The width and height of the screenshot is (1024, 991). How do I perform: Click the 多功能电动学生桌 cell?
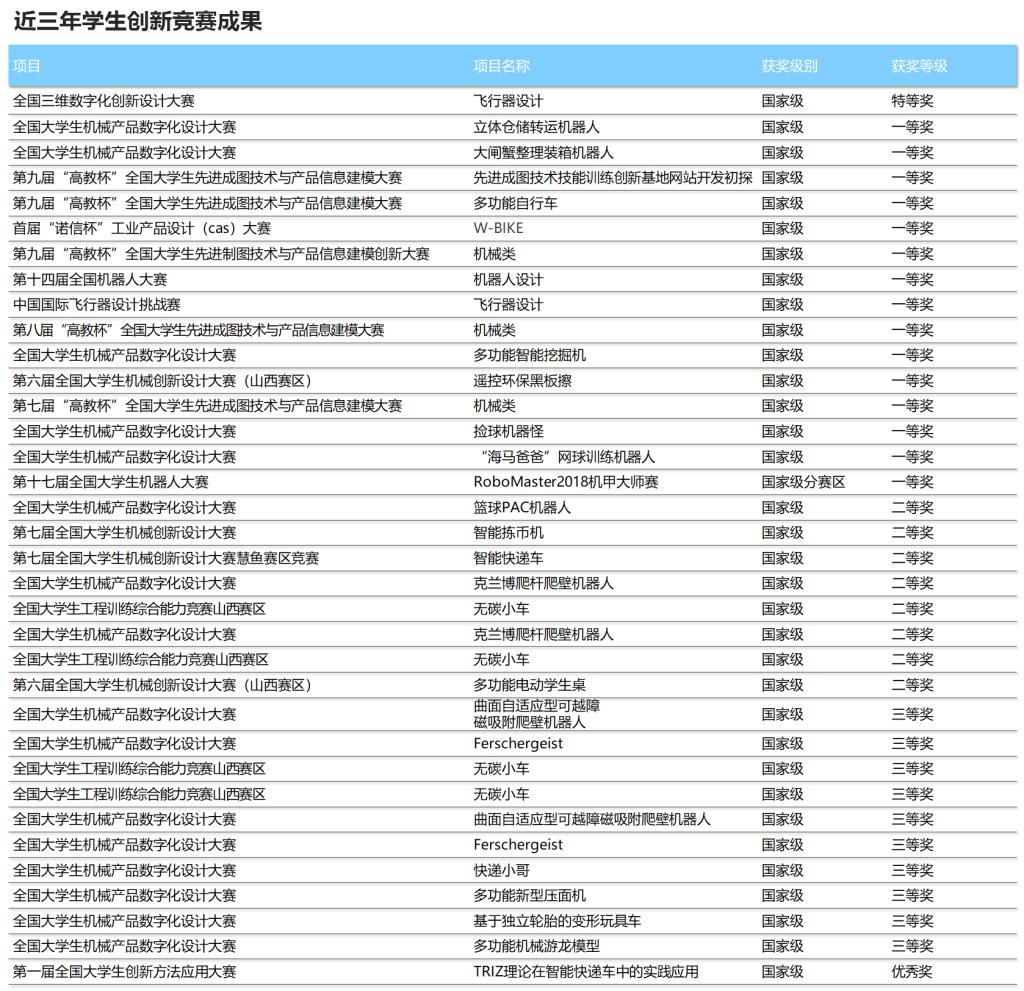(x=530, y=685)
